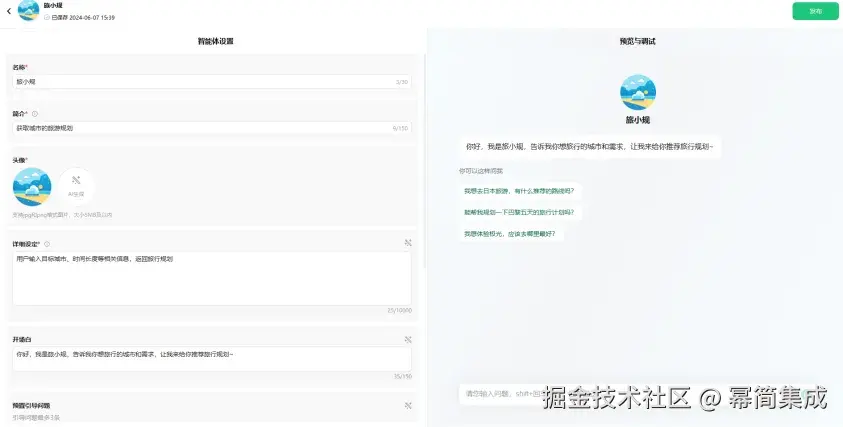Viewport: 843px width, 427px height.
Task: Click the AI生成 avatar generator icon
Action: 76,186
